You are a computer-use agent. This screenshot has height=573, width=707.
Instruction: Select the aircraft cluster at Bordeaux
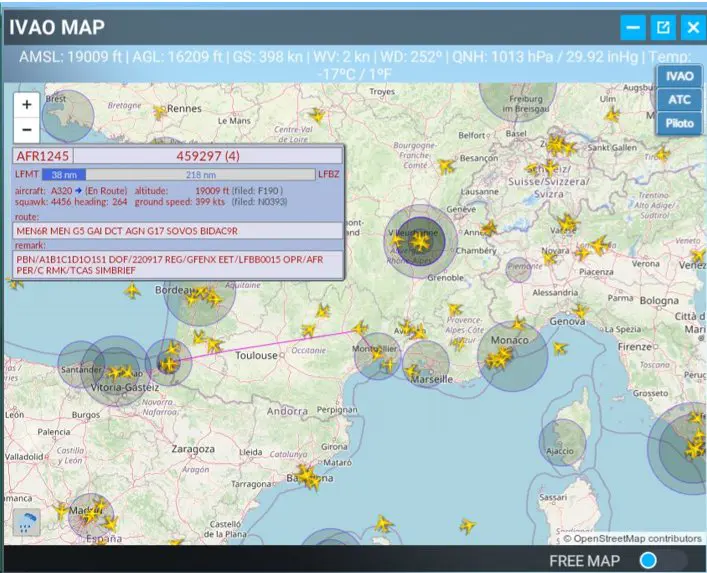[x=204, y=297]
